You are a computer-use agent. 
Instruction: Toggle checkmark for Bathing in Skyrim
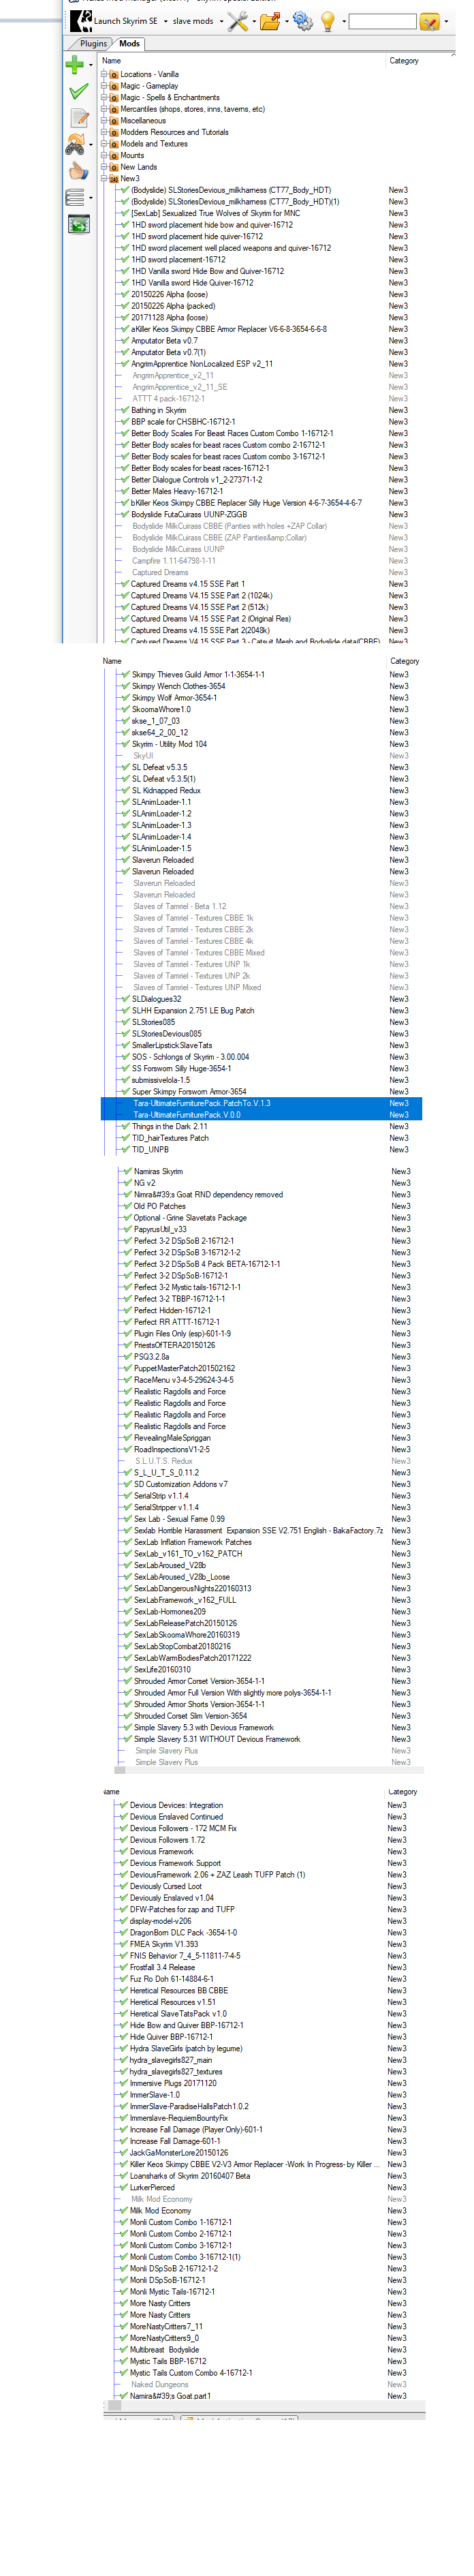pos(125,410)
